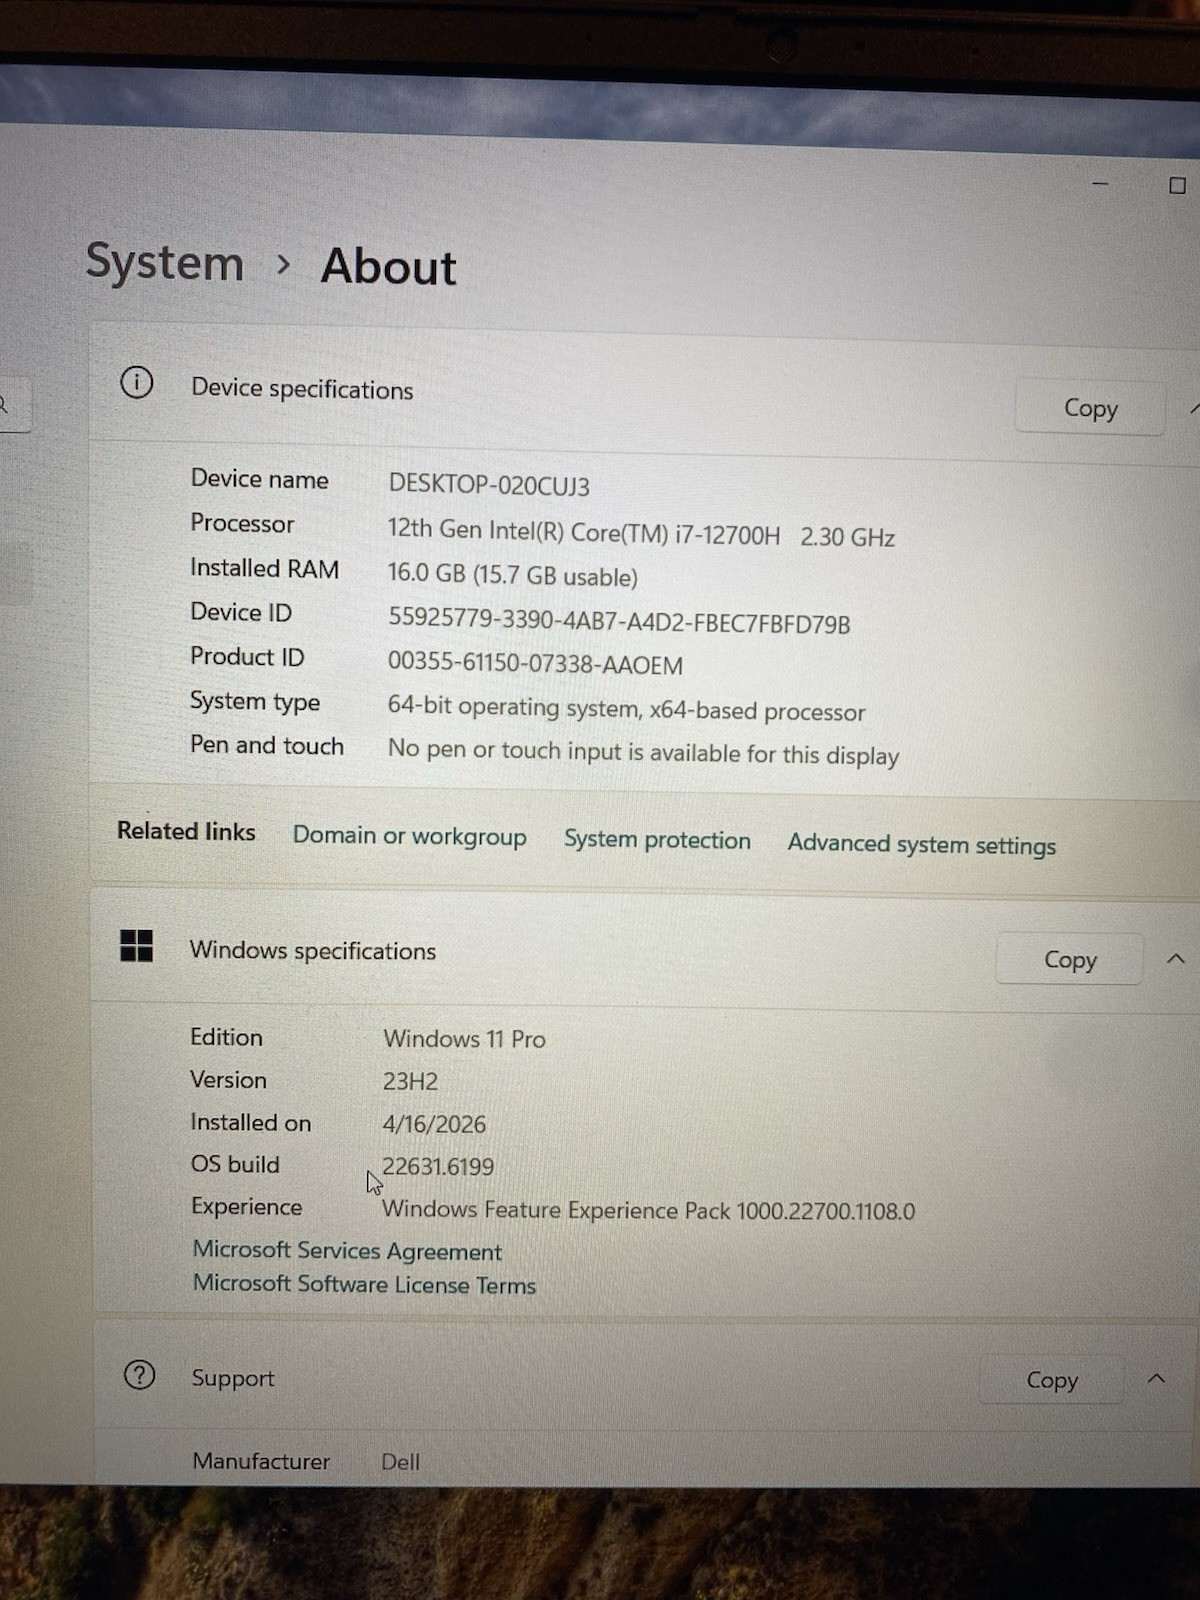This screenshot has width=1200, height=1600.
Task: Select the 64-bit operating system text
Action: pos(626,709)
